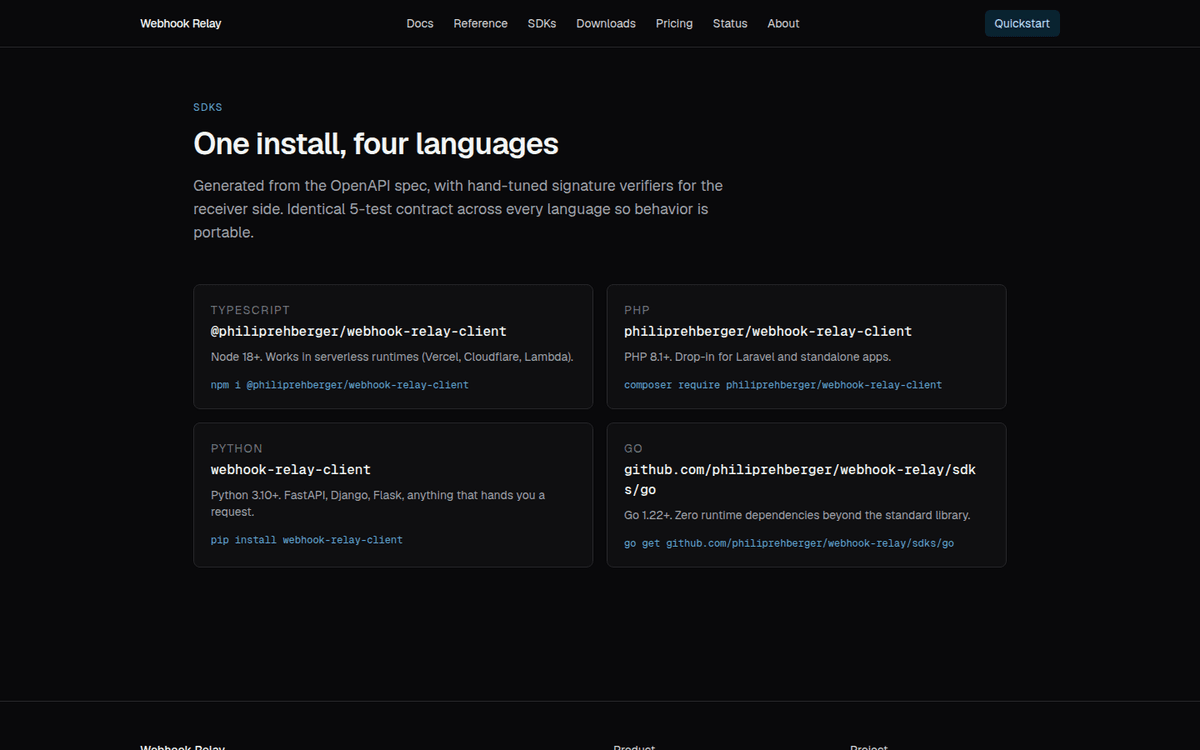1200x750 pixels.
Task: Go to SDKs in the top navigation
Action: click(x=542, y=23)
